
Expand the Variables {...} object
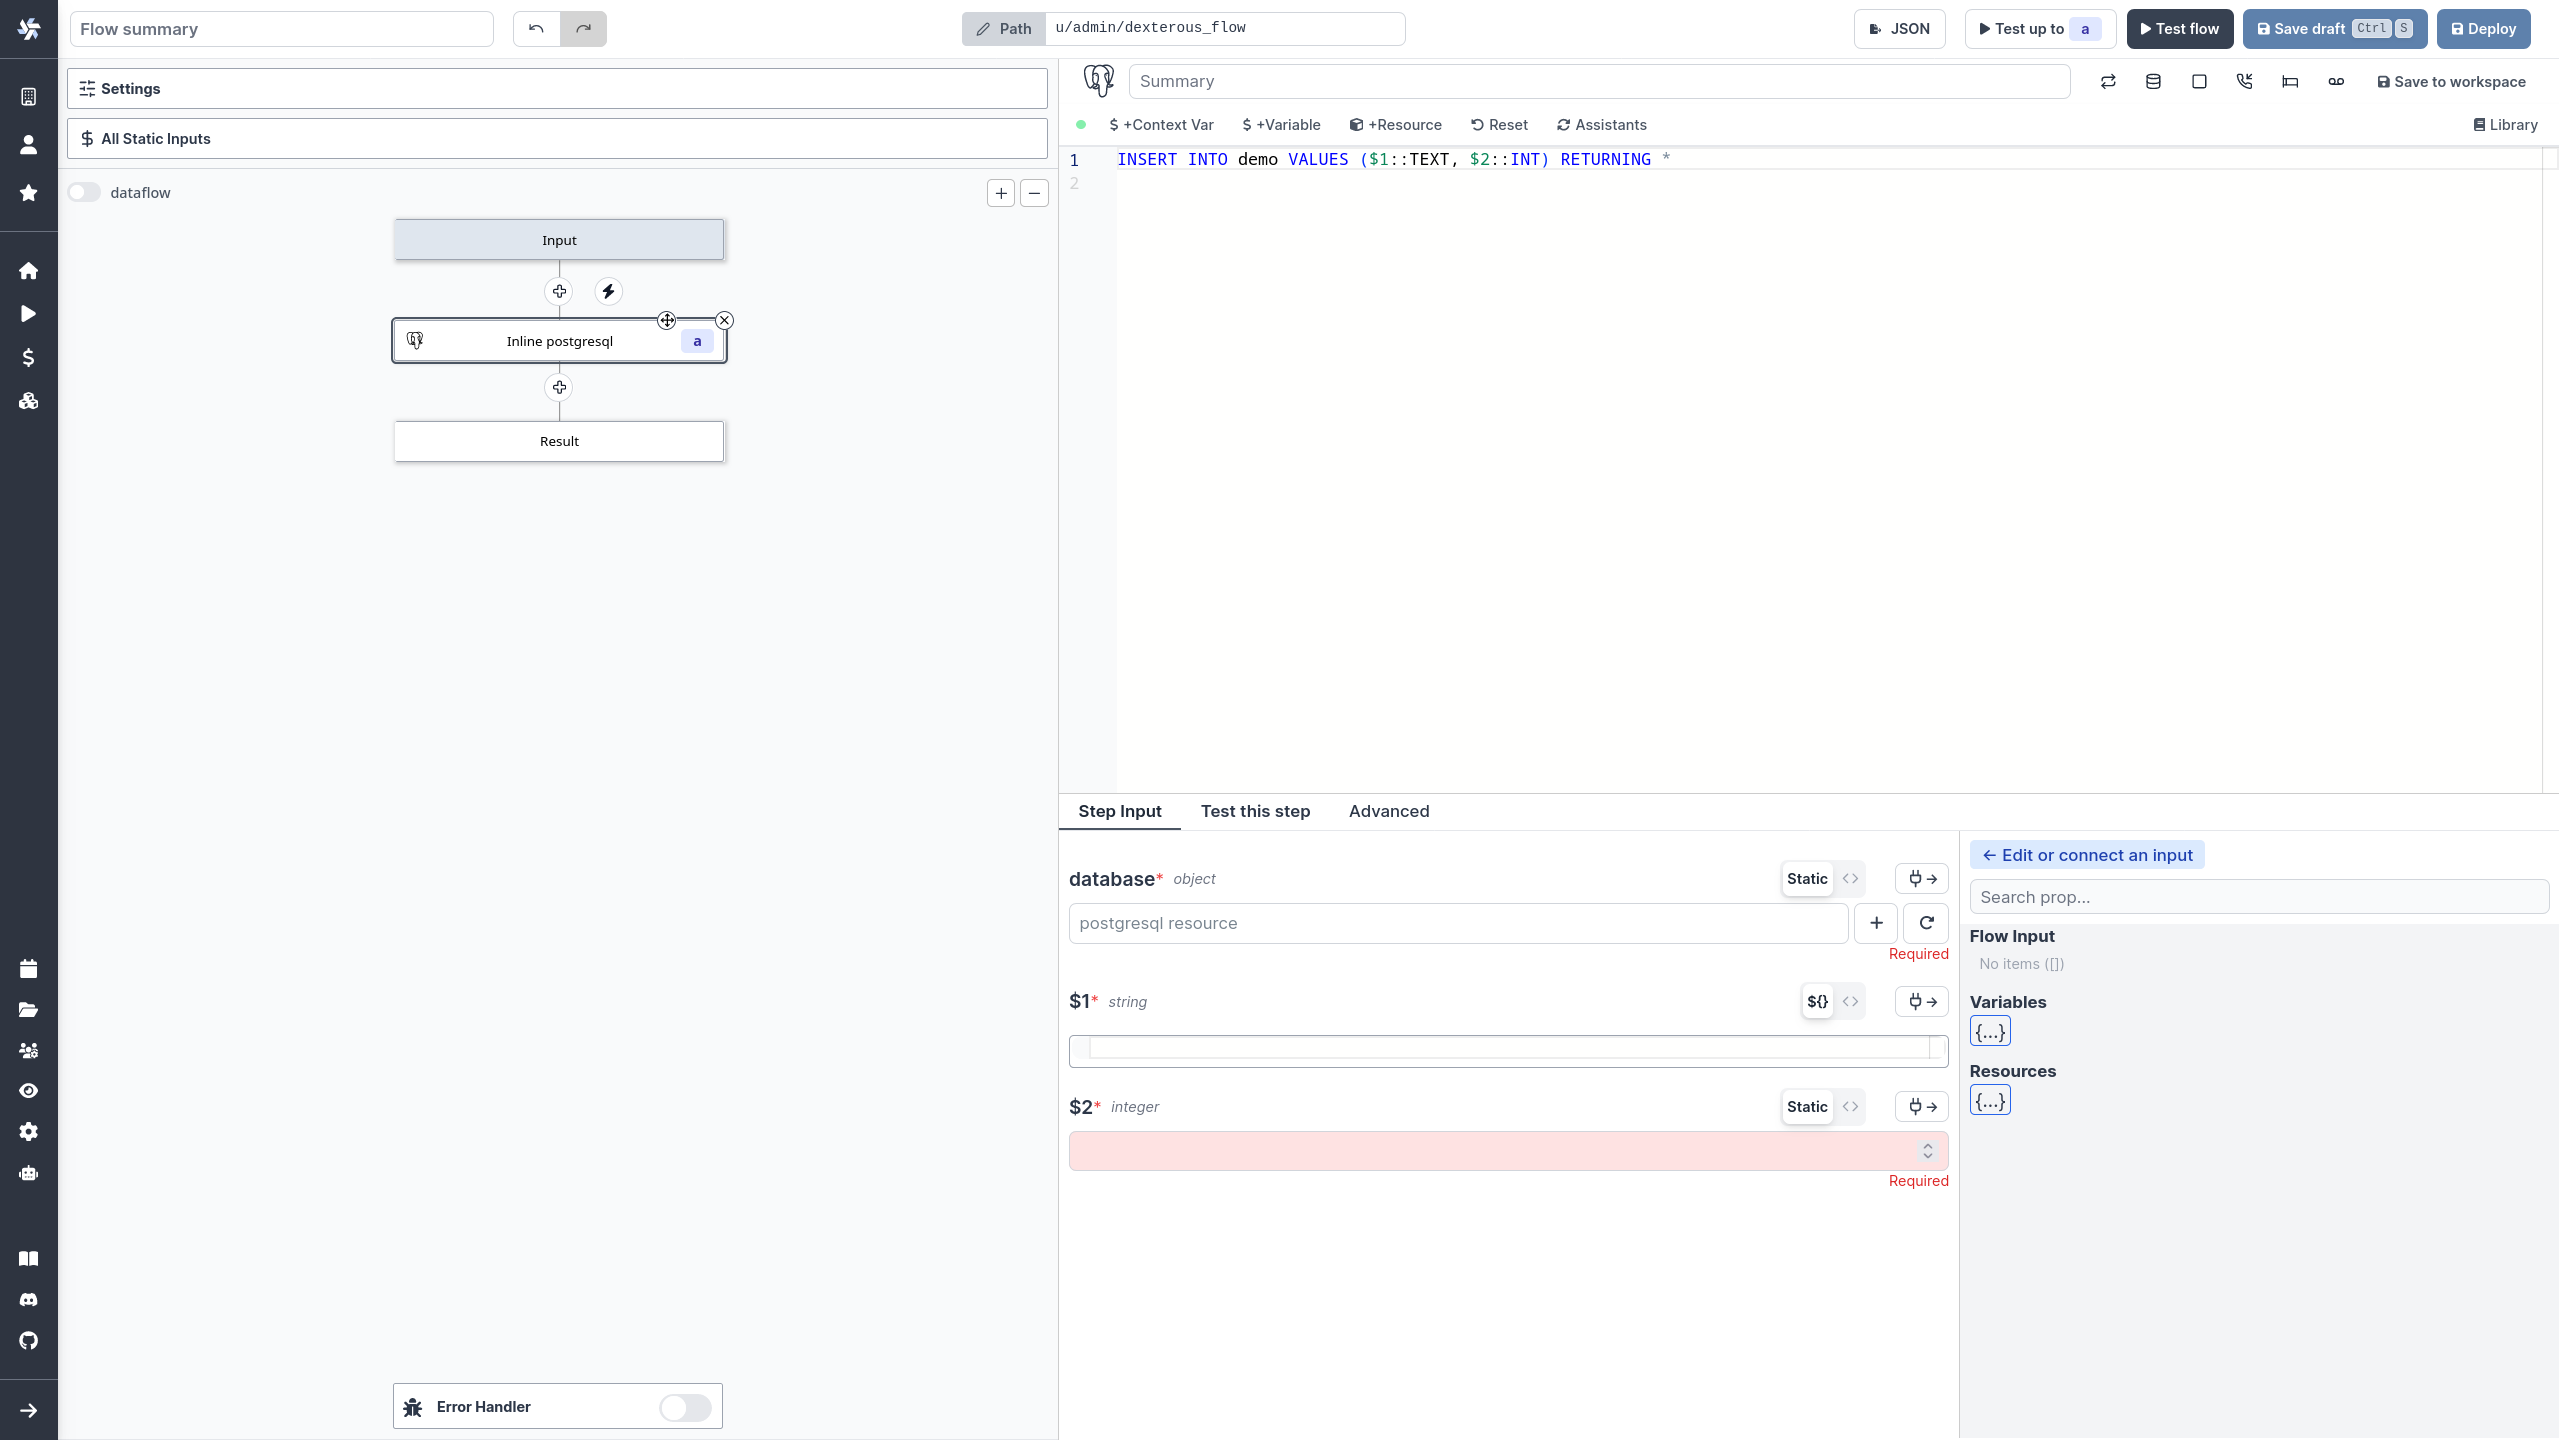(1990, 1032)
